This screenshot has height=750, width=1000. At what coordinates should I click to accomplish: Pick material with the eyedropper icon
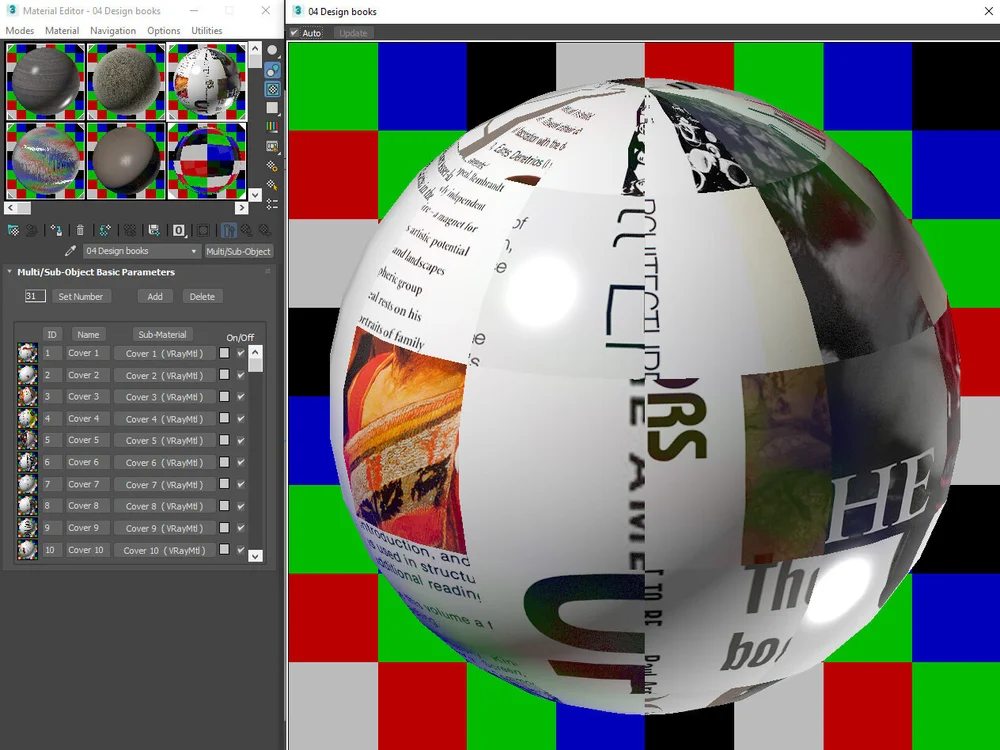70,251
